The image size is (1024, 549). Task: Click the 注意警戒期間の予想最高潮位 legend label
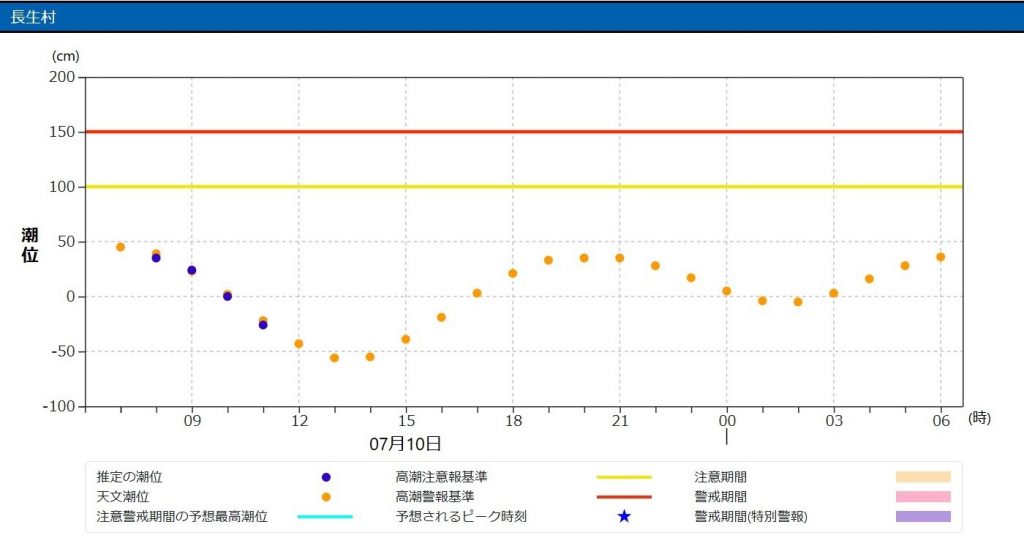click(x=182, y=516)
